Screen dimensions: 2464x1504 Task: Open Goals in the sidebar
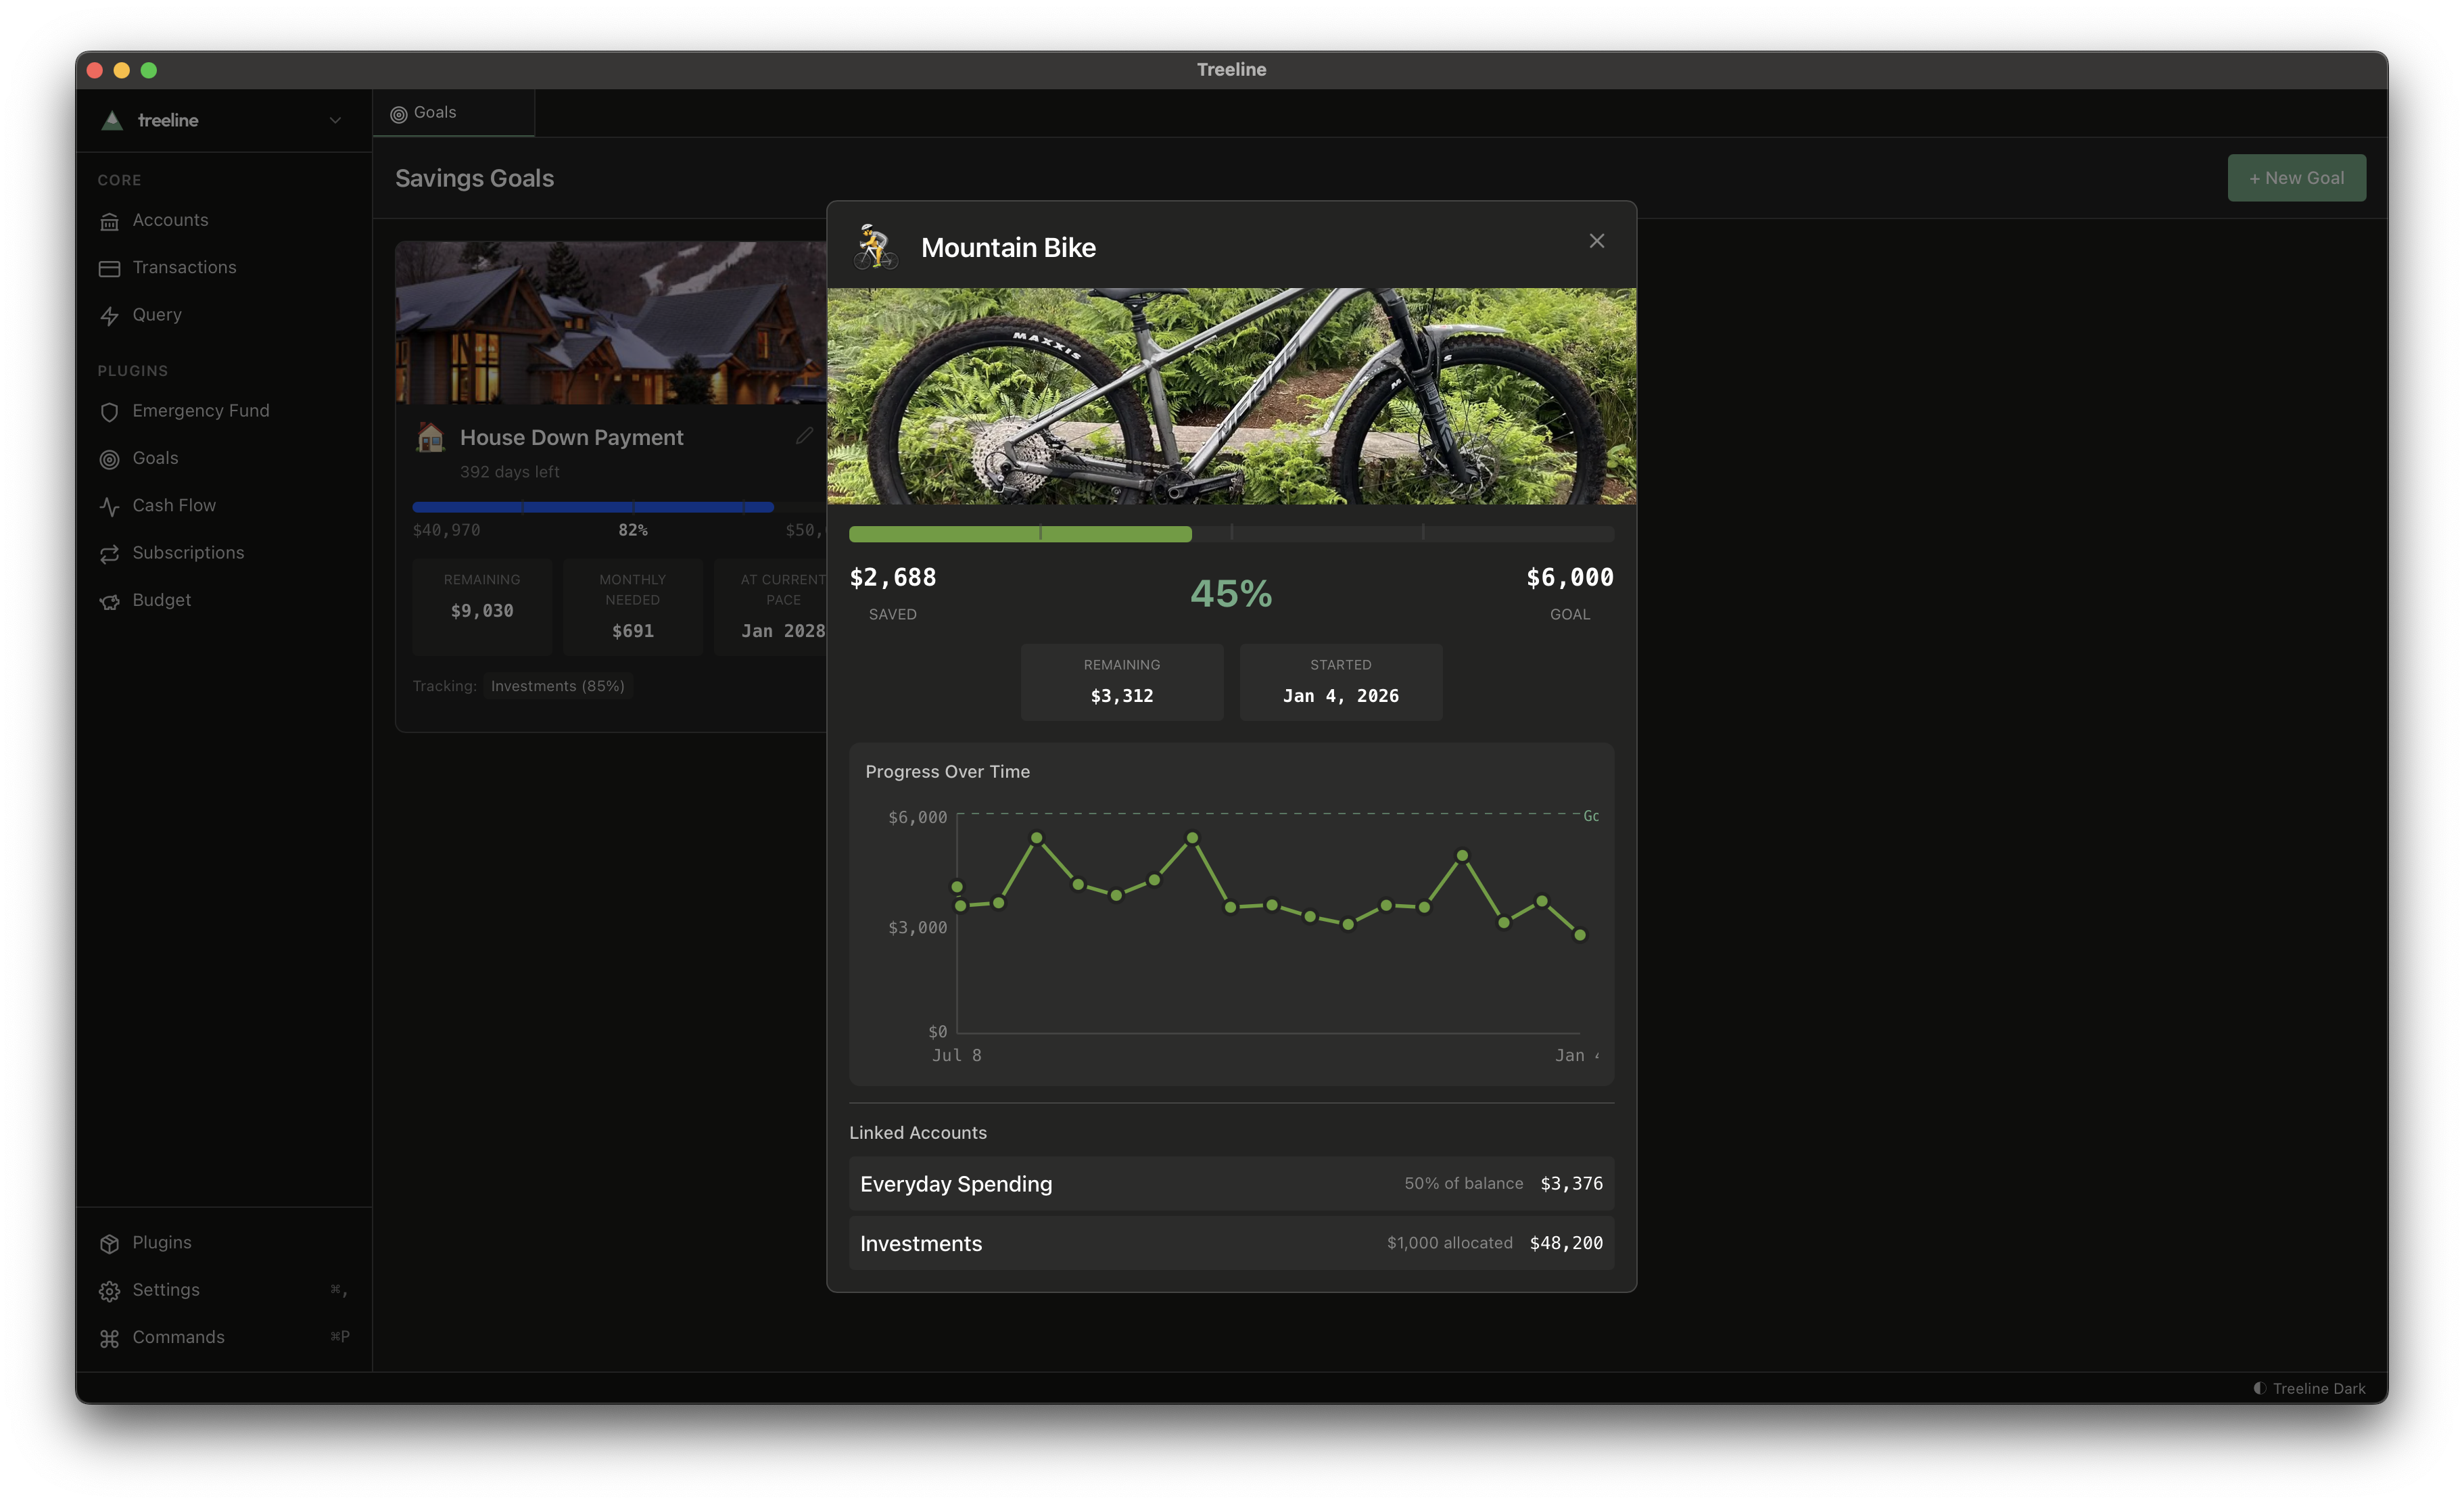point(155,459)
